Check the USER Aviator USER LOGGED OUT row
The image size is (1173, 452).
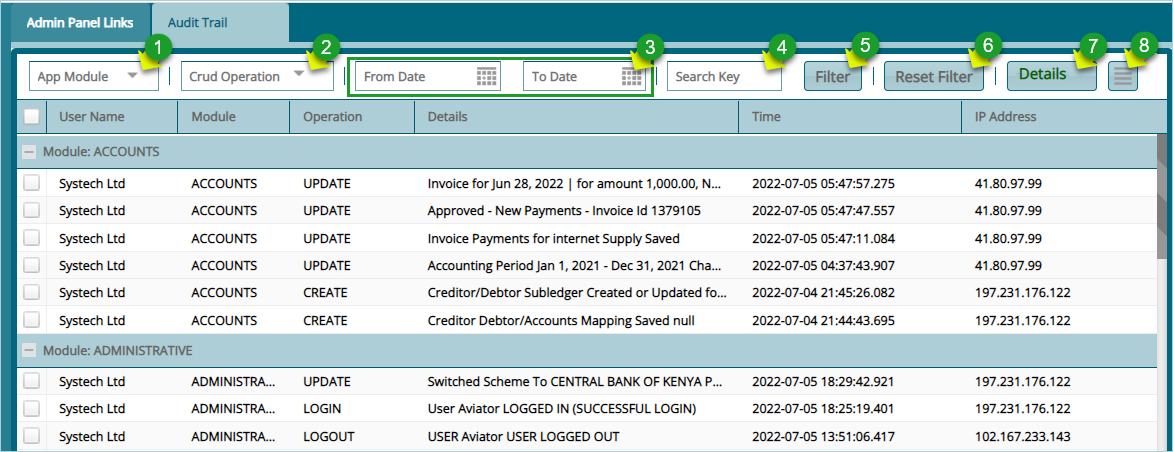[x=31, y=436]
